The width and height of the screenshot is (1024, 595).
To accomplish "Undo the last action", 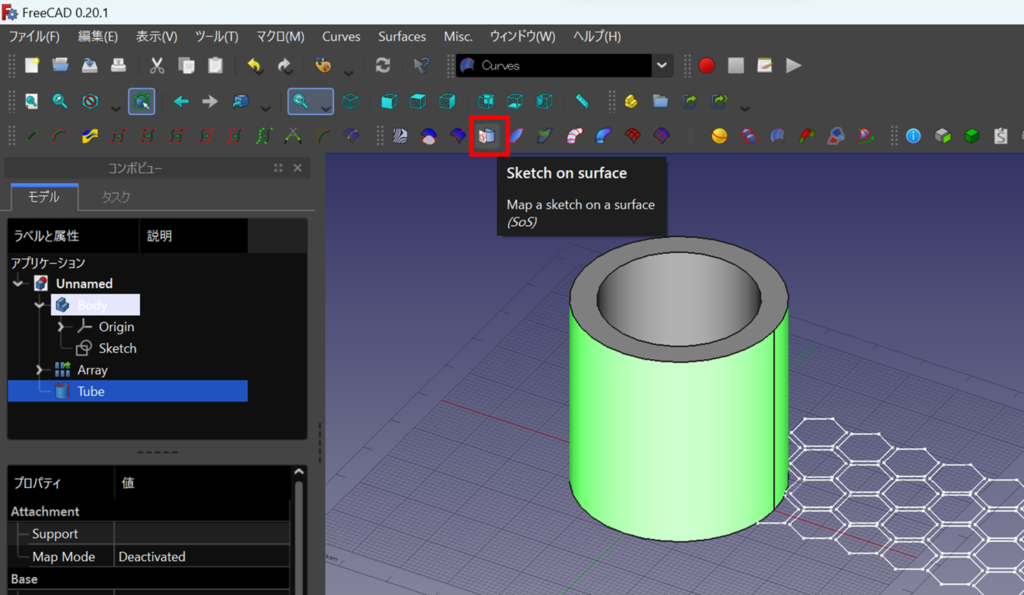I will pos(254,65).
